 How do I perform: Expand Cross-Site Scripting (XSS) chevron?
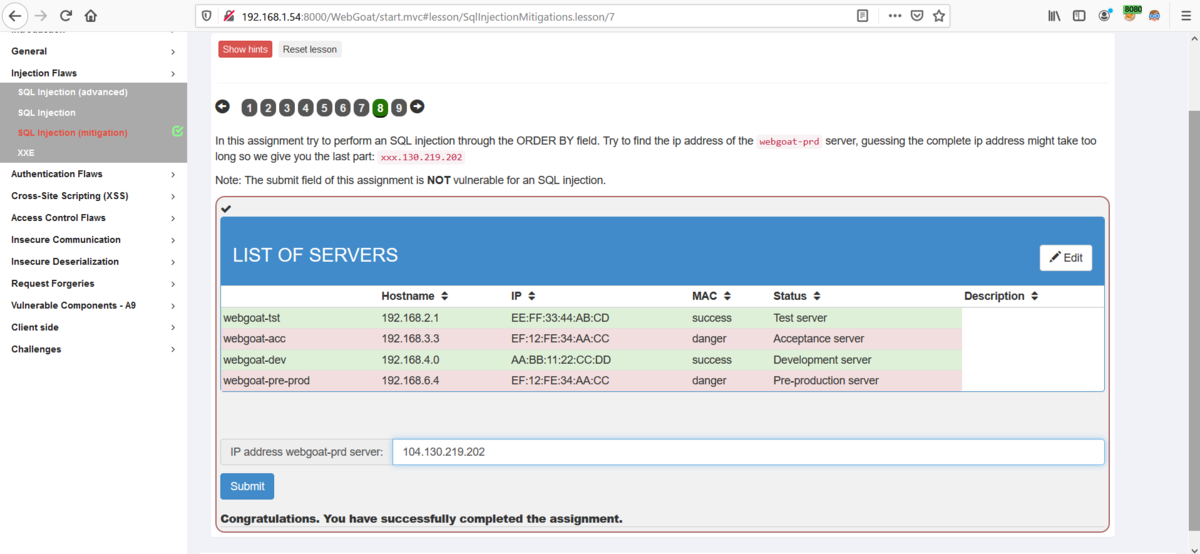click(173, 197)
